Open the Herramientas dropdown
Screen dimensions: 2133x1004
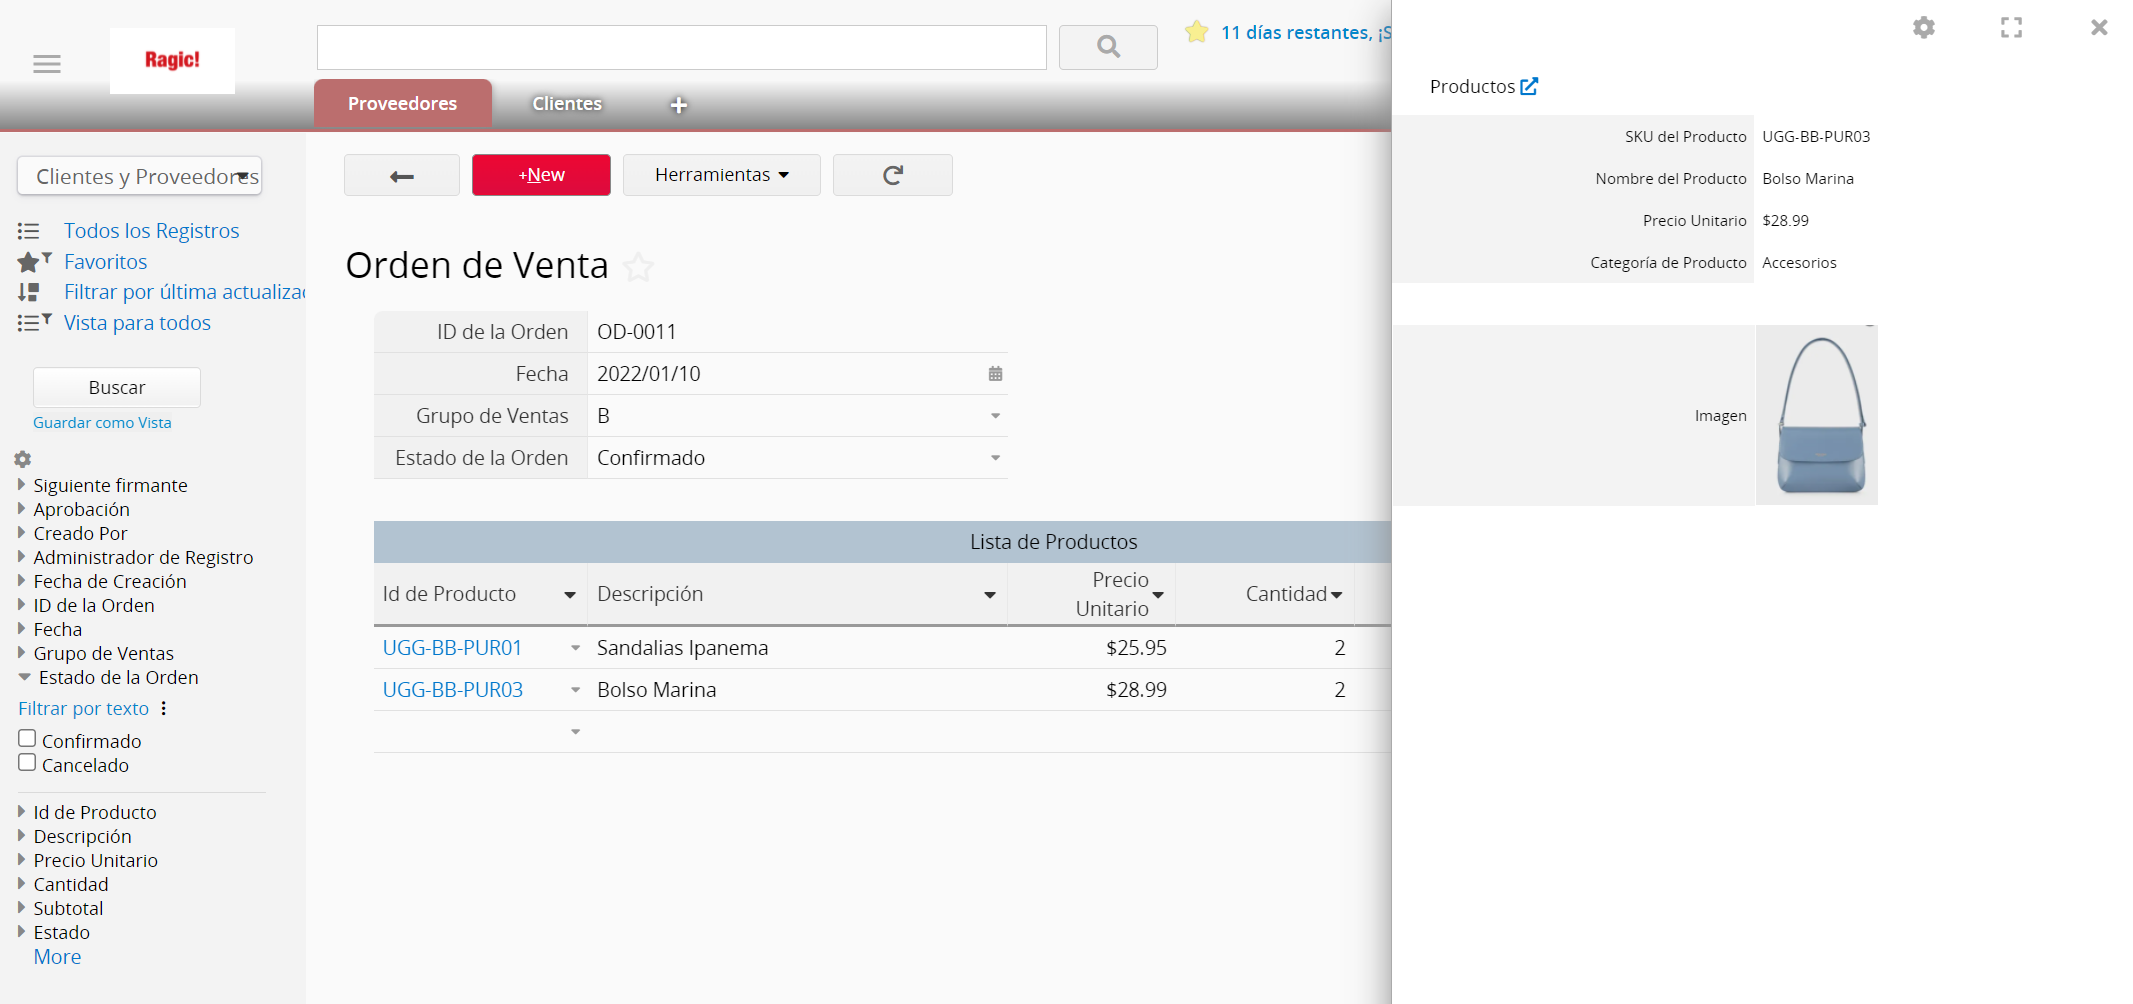coord(721,175)
